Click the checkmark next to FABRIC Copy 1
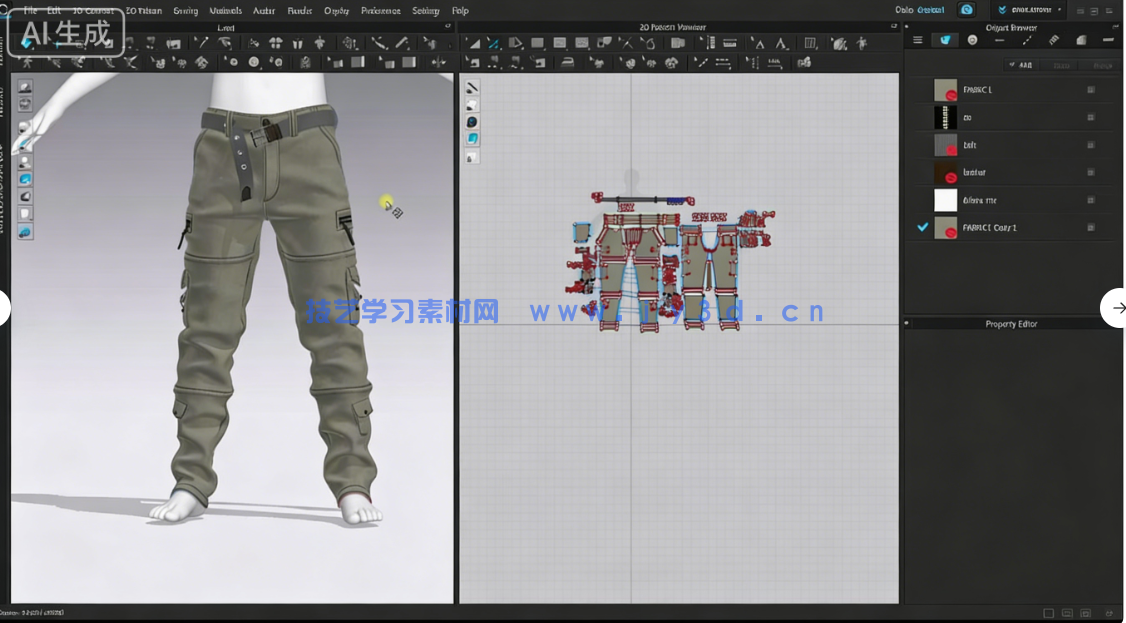1126x623 pixels. [x=922, y=227]
